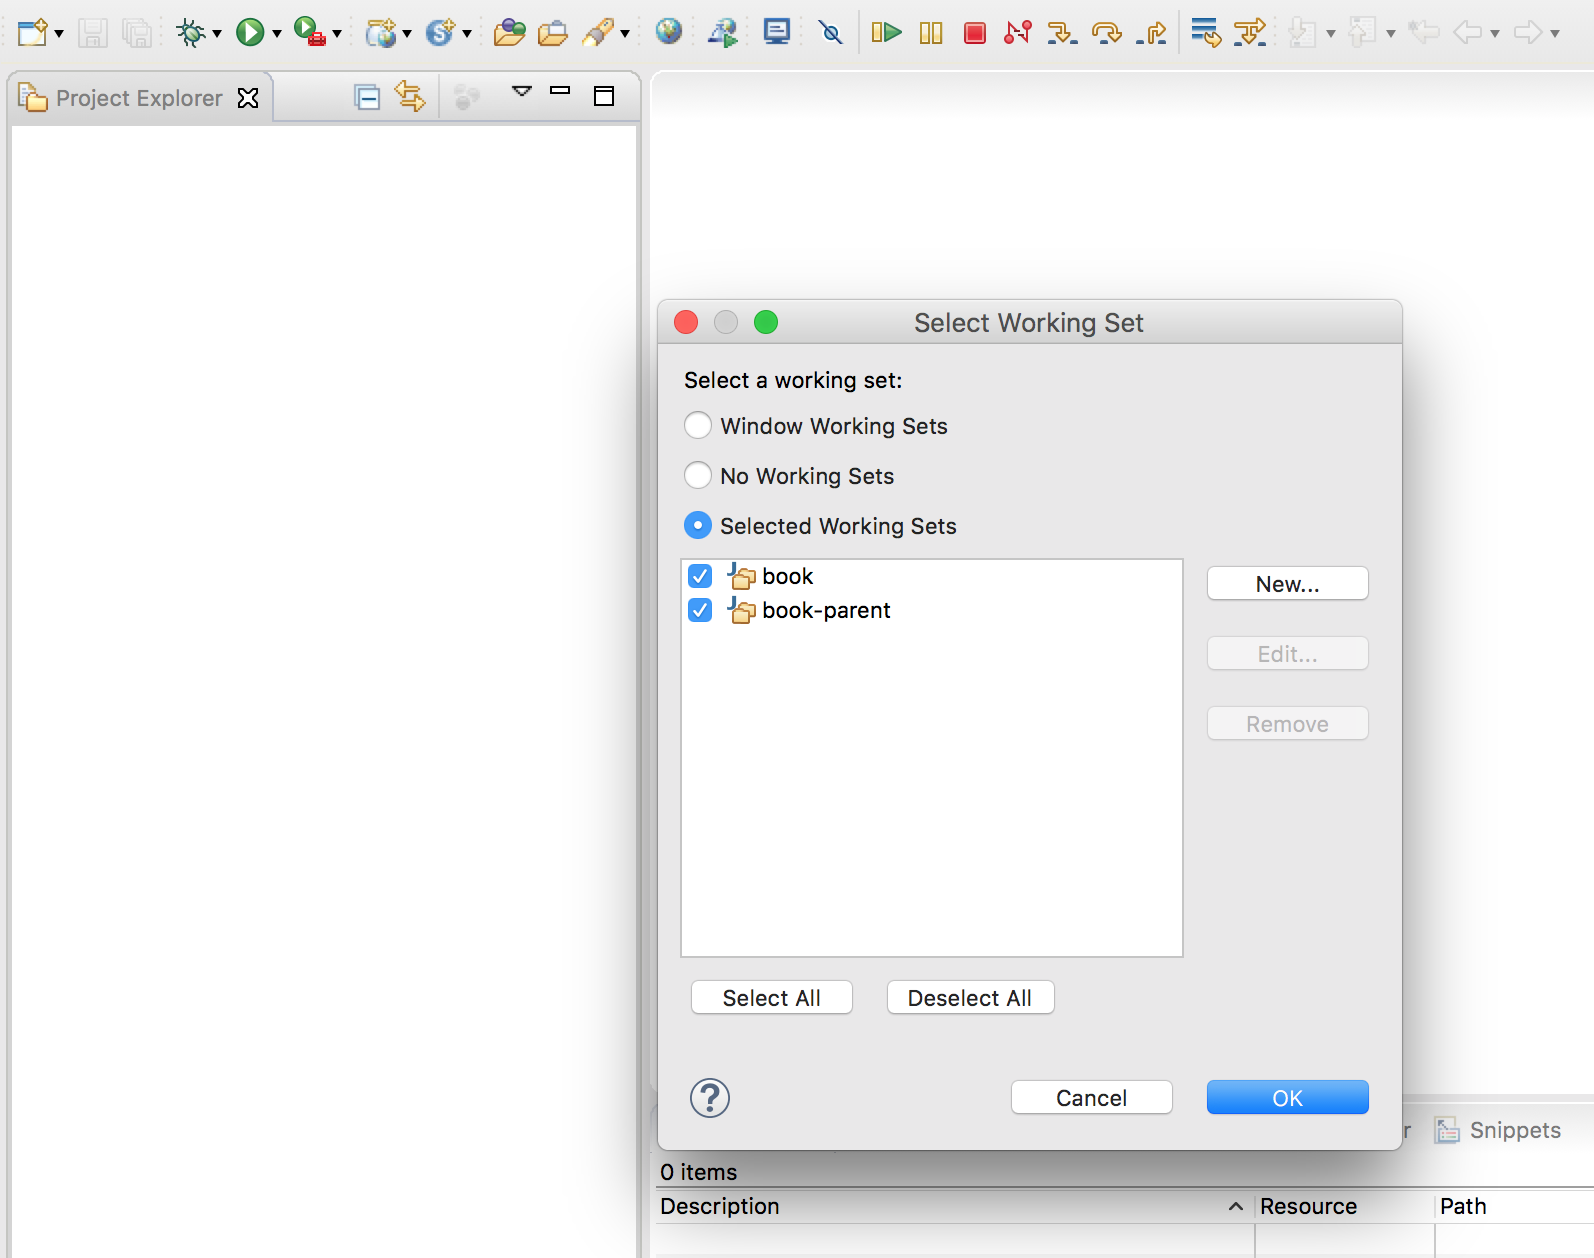
Task: Open the New wizard dropdown arrow
Action: point(59,34)
